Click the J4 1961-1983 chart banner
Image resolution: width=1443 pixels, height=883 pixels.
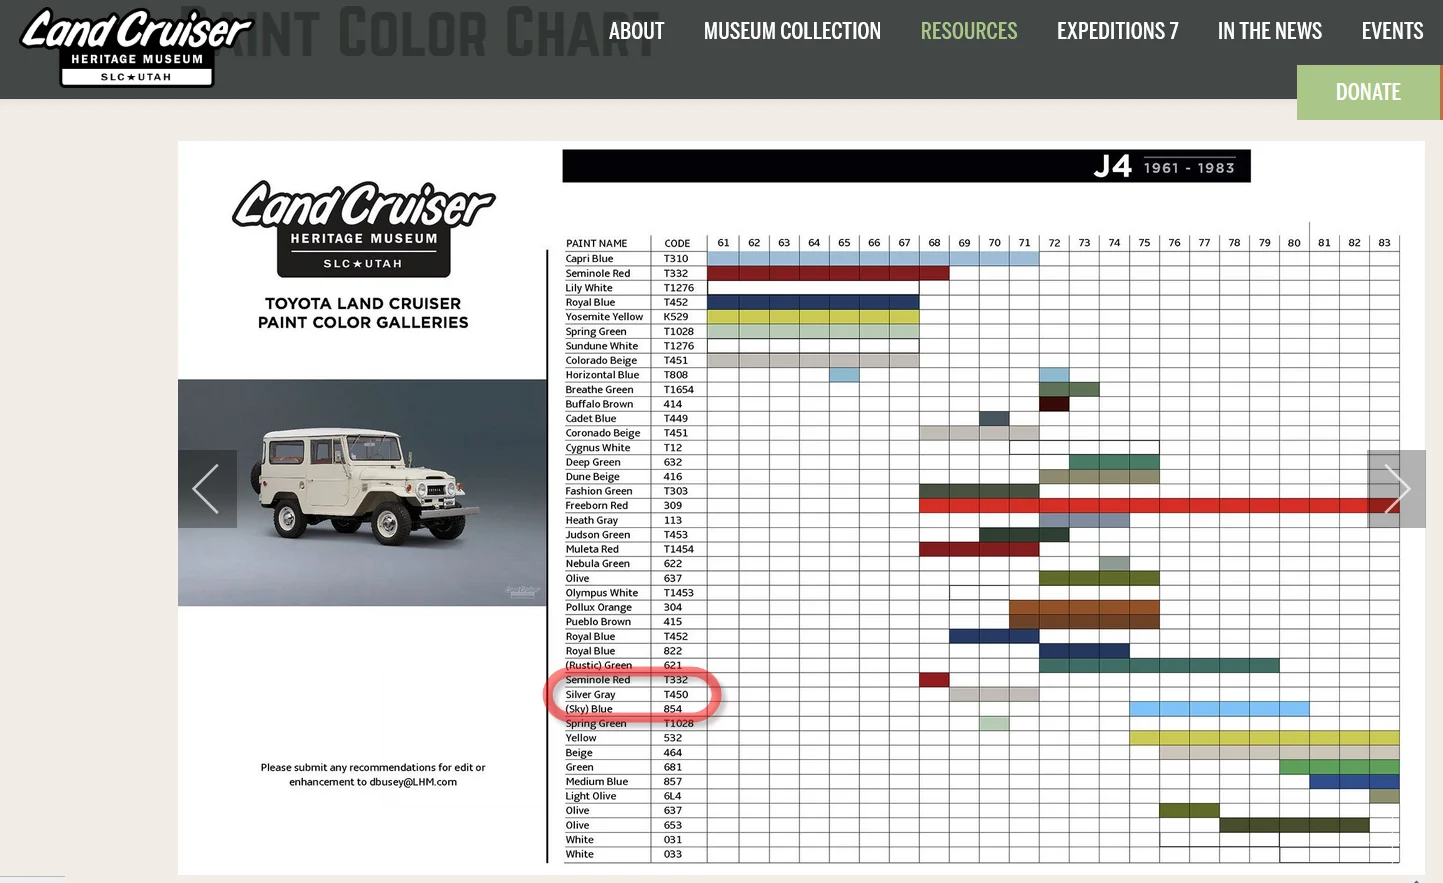(x=906, y=166)
